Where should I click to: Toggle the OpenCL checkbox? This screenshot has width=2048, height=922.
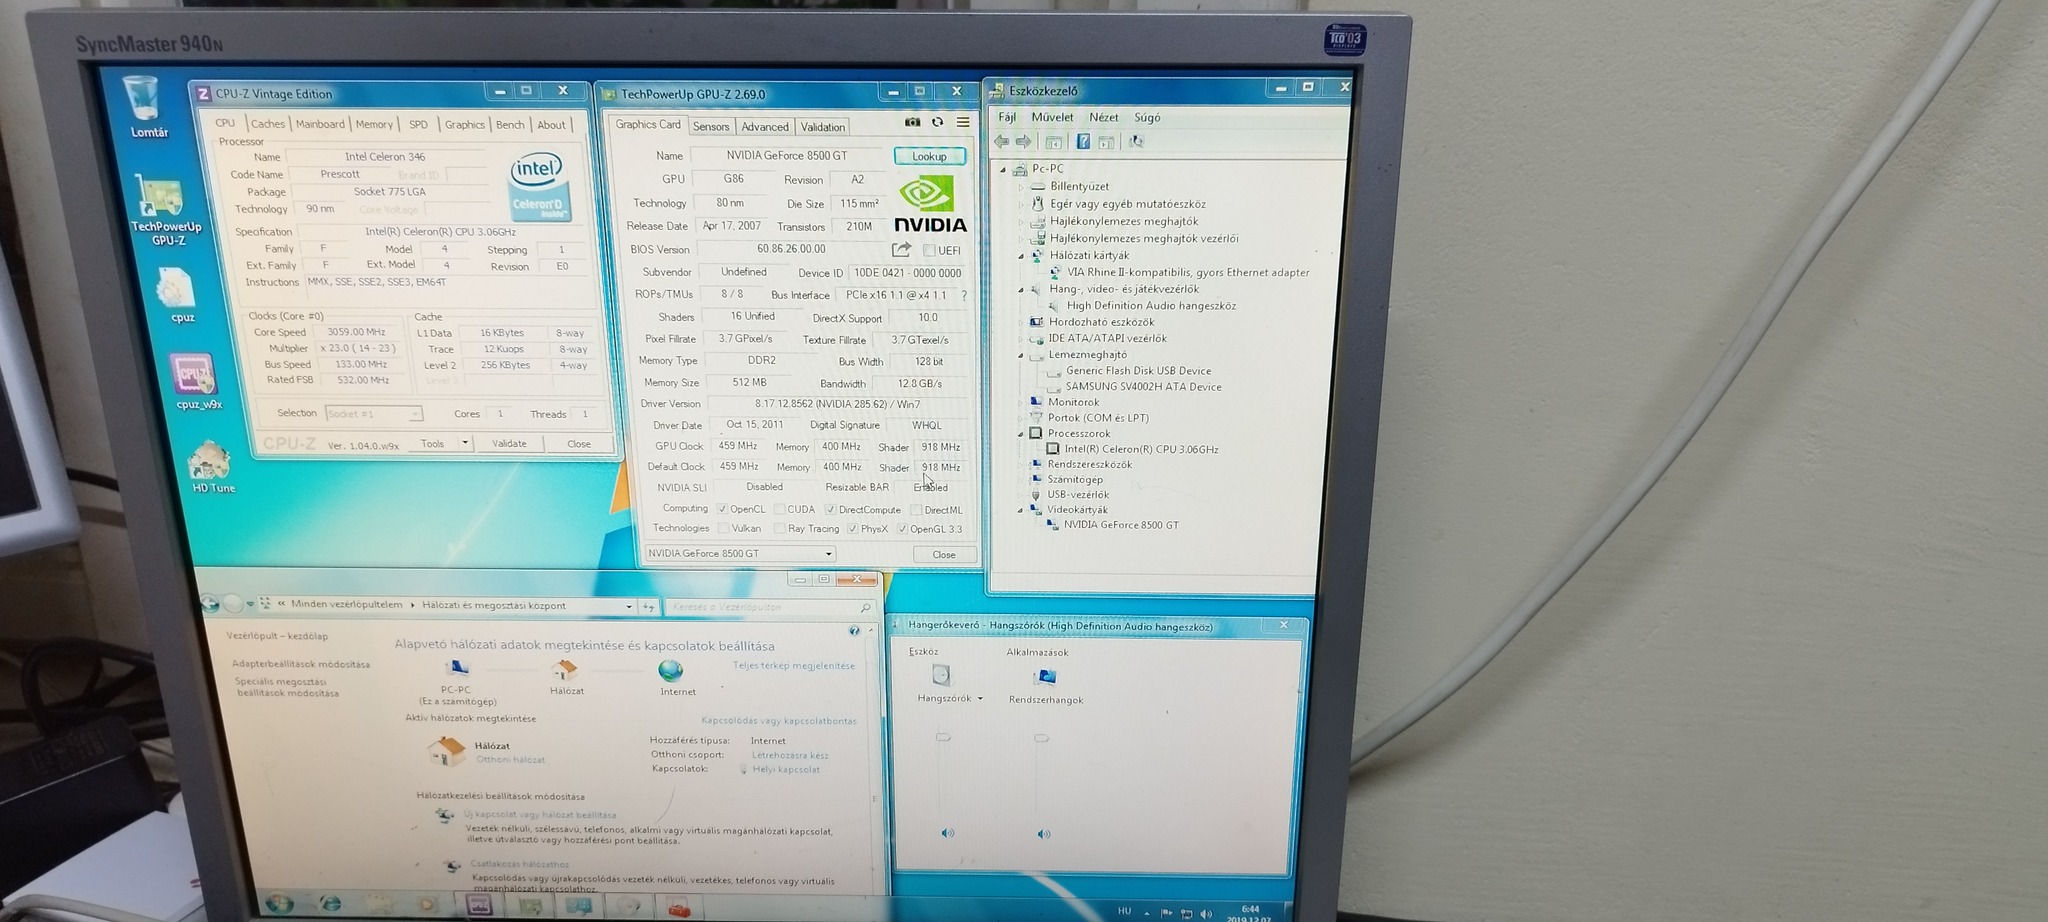(x=722, y=509)
